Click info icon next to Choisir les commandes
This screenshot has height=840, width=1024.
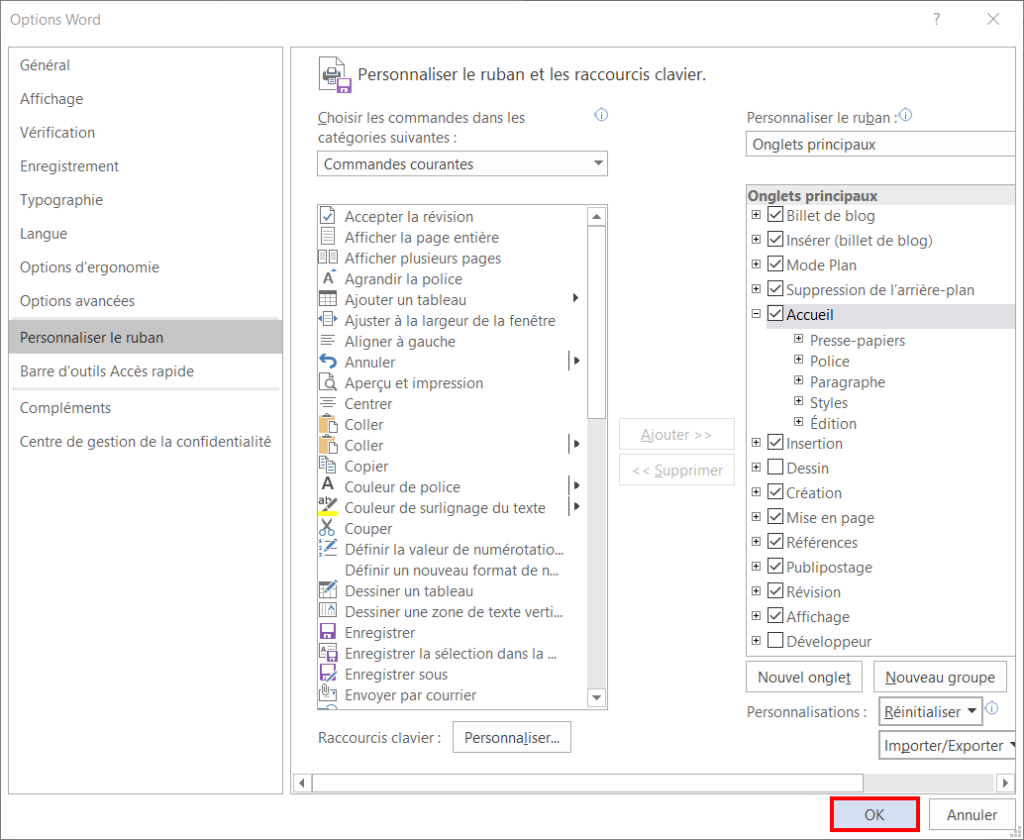coord(601,115)
